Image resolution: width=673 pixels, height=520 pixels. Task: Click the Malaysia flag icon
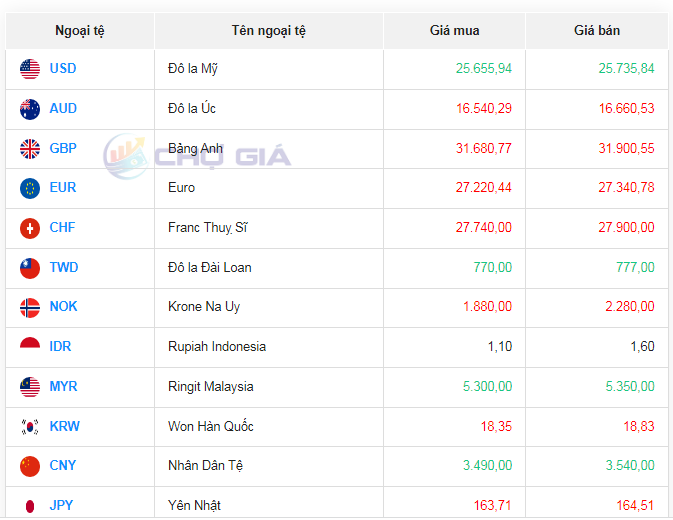click(30, 387)
